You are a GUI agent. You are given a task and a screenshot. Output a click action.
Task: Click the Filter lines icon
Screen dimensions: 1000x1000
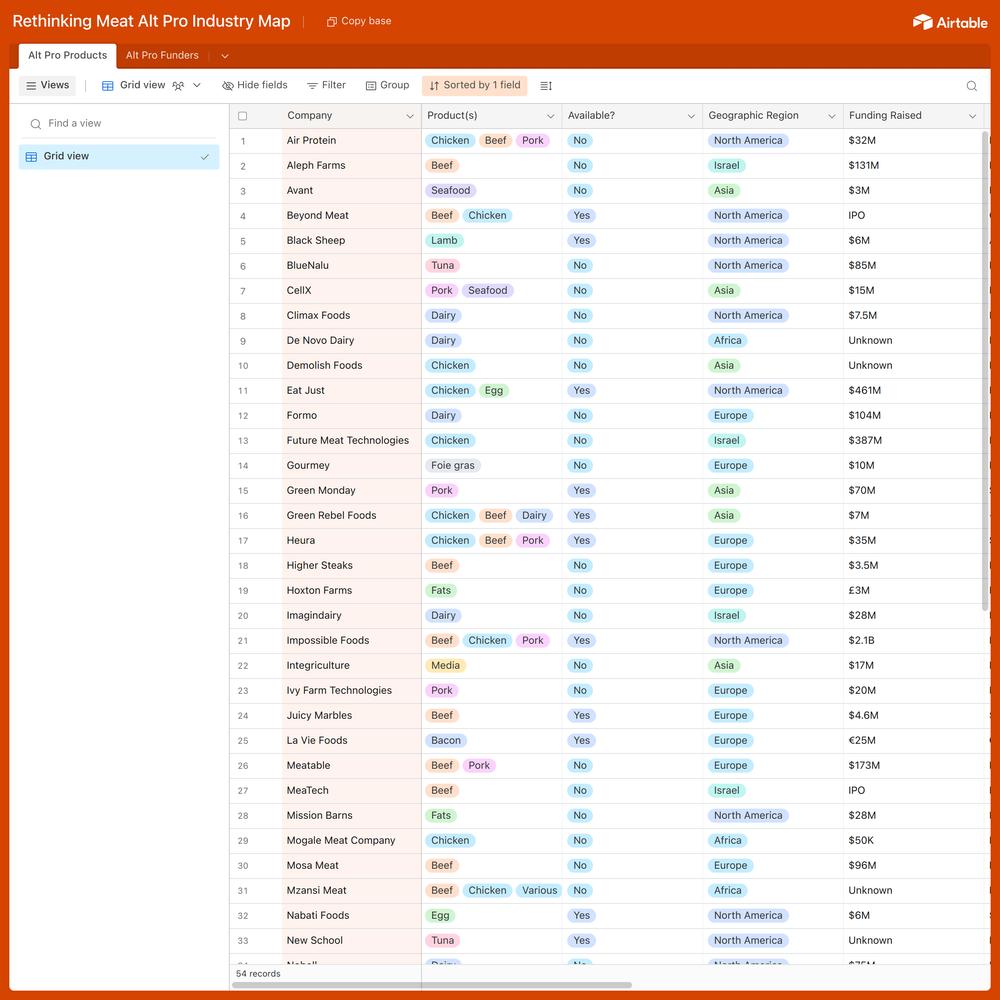pos(312,85)
